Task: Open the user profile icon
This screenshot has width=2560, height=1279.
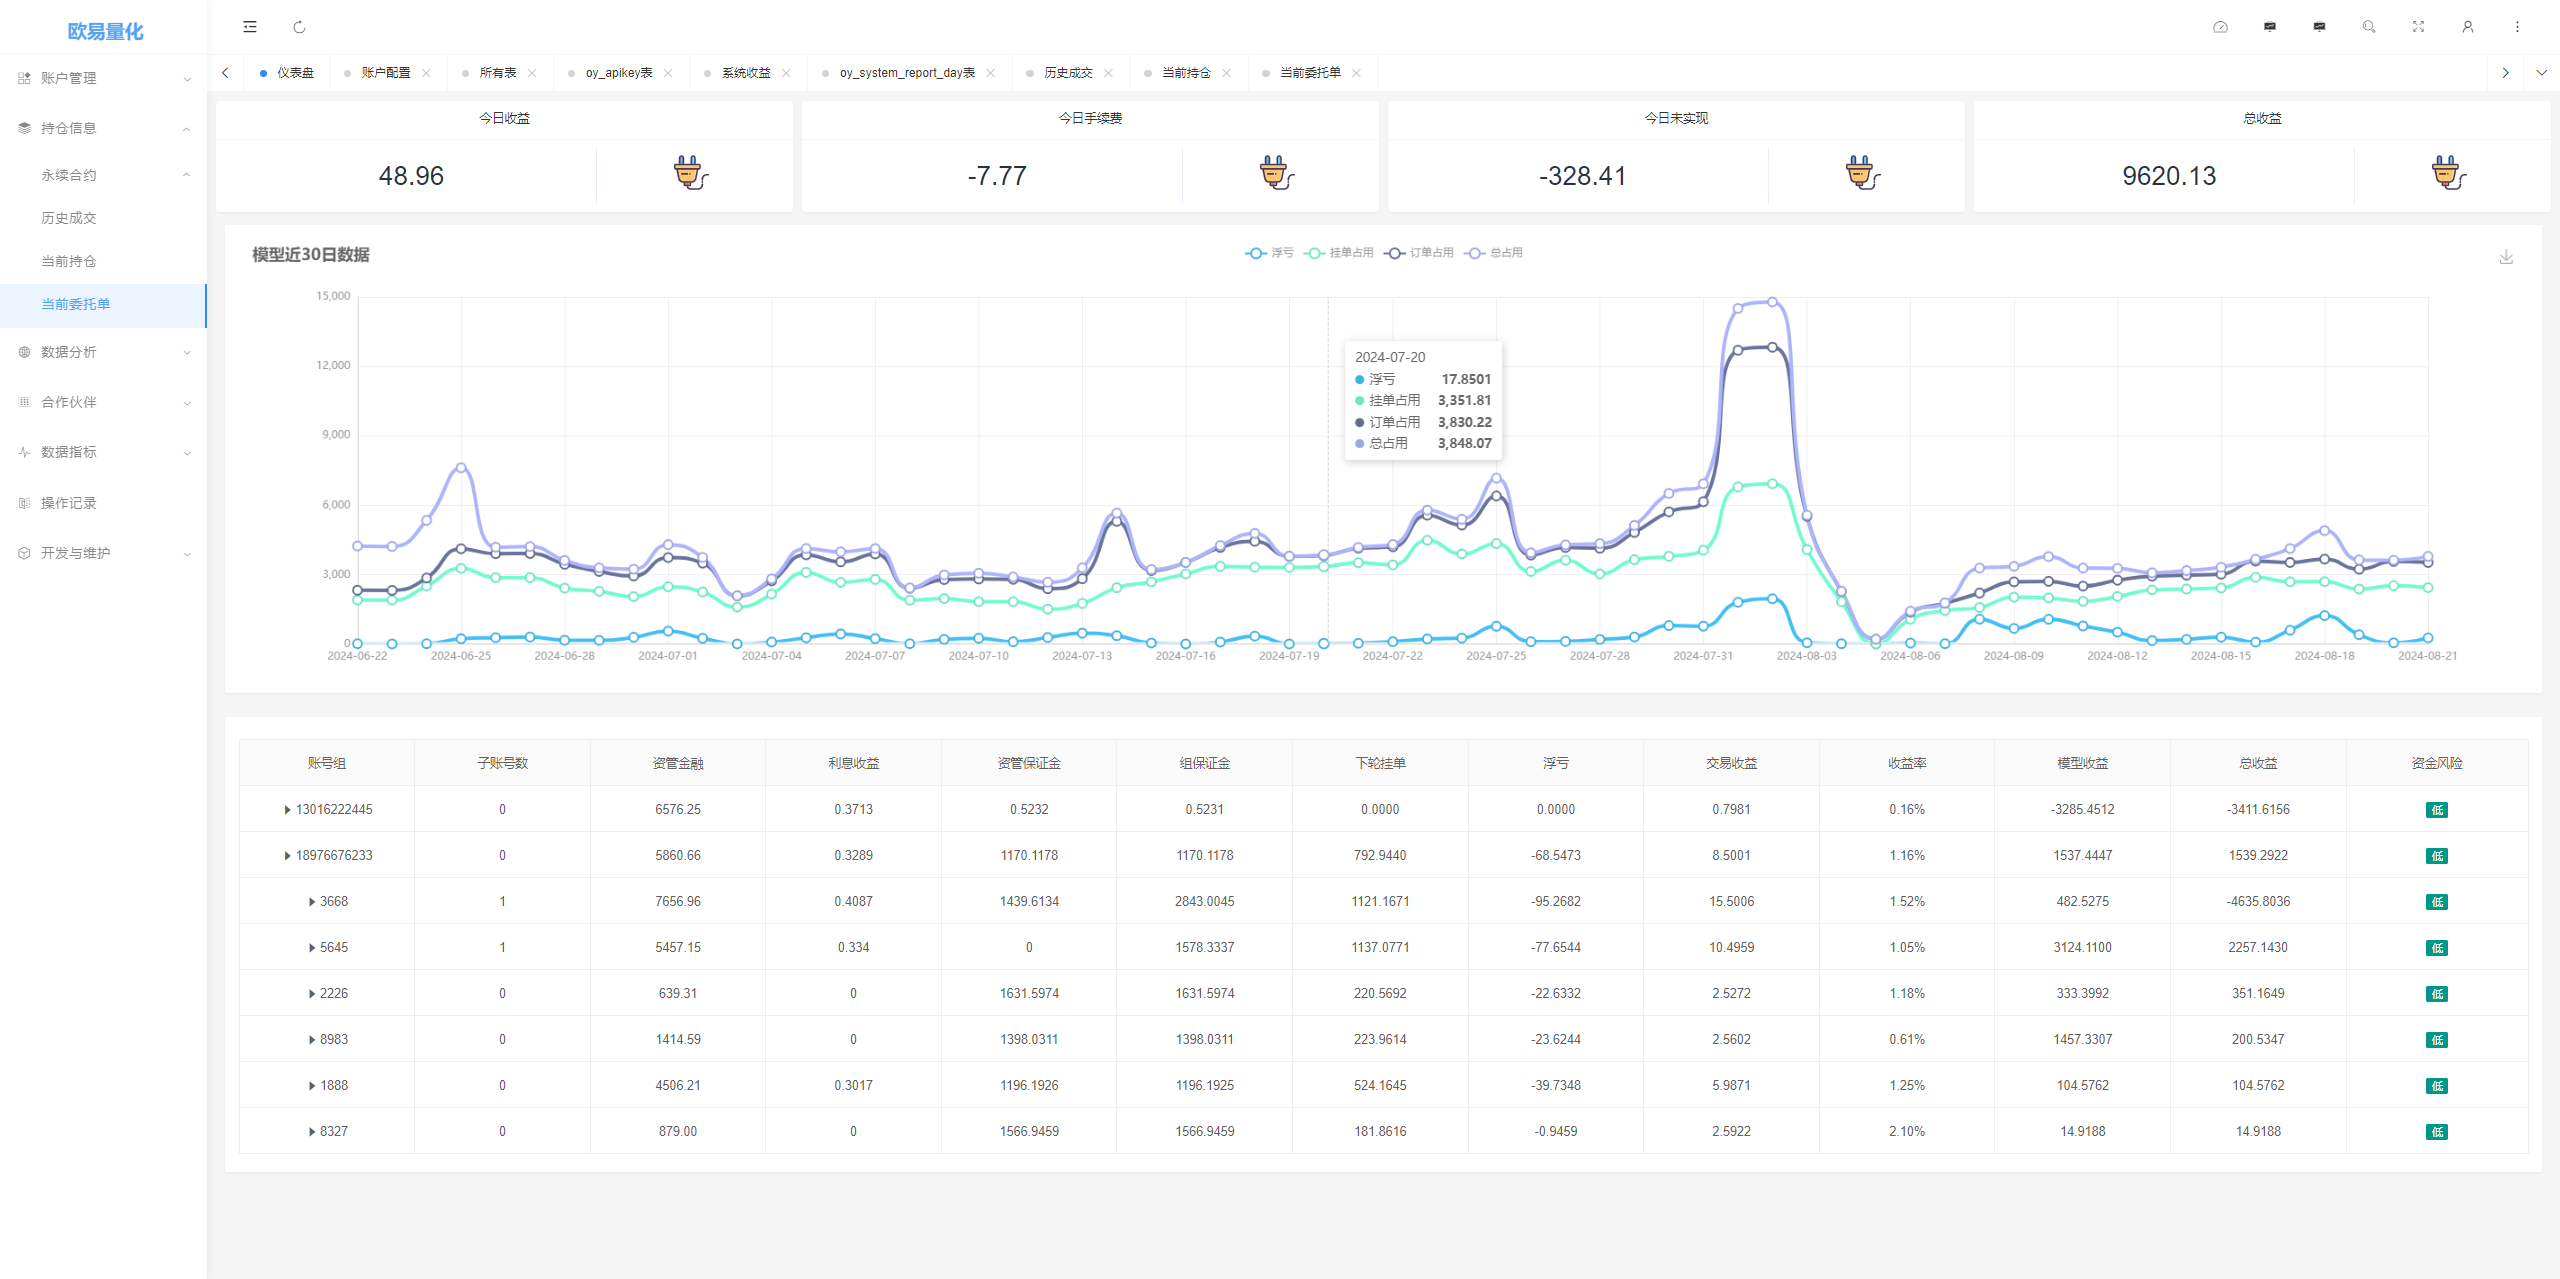Action: [2468, 27]
